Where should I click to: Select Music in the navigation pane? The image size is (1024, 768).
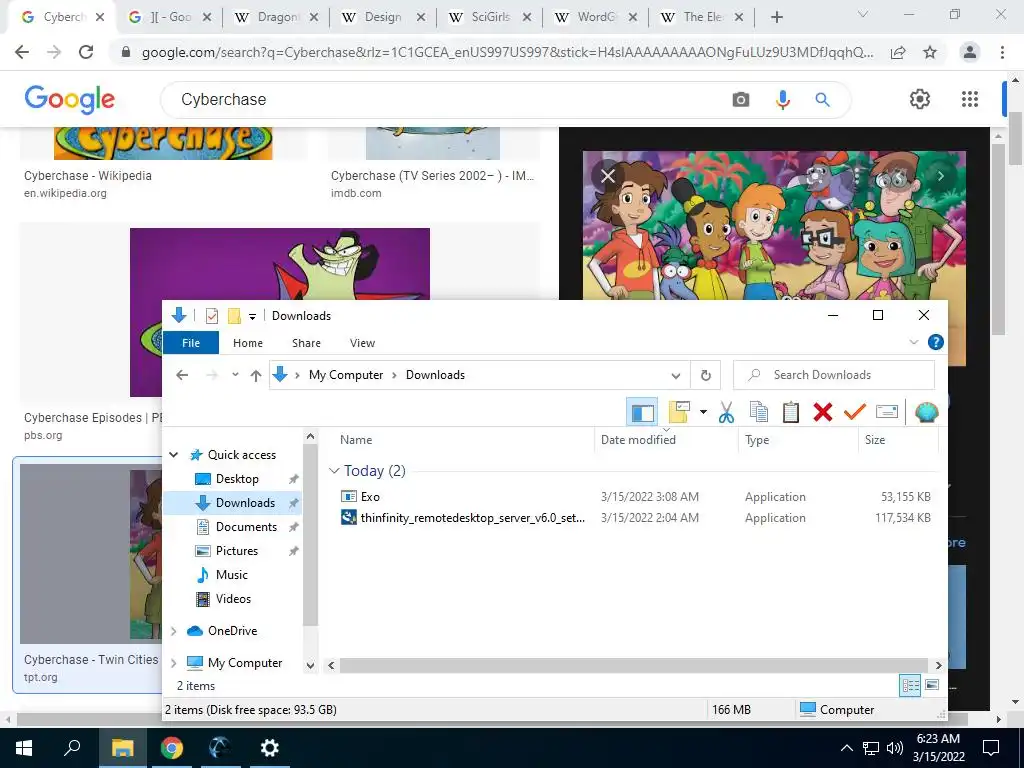pos(232,575)
